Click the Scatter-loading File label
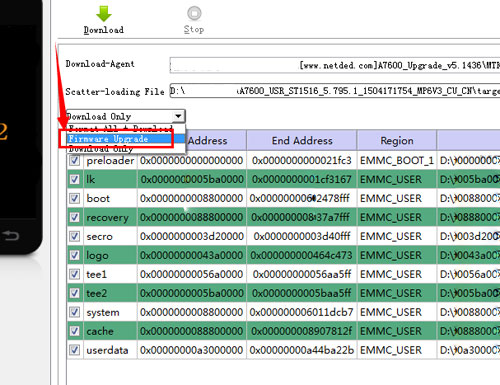This screenshot has width=500, height=385. pyautogui.click(x=115, y=91)
